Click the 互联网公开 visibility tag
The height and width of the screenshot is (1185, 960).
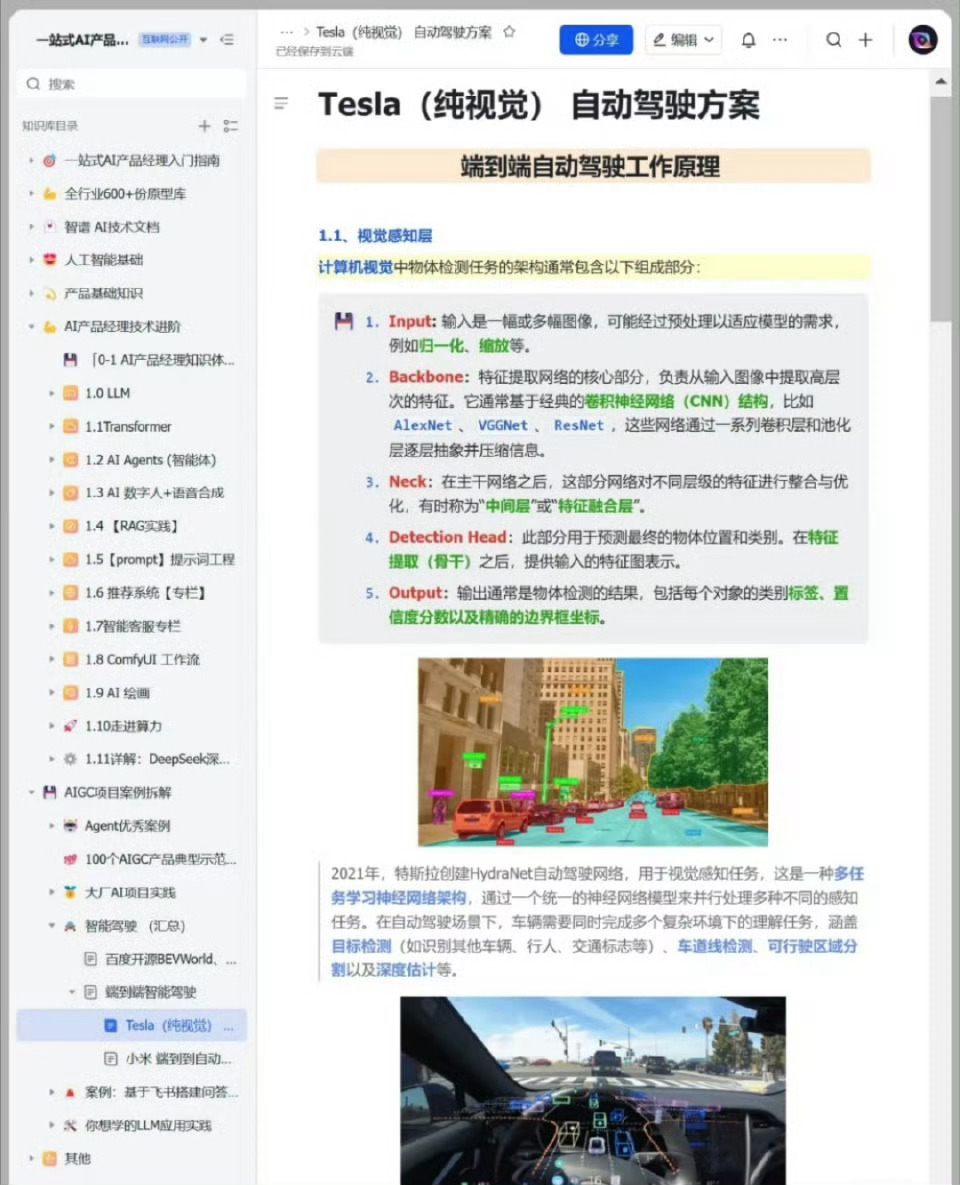point(166,39)
